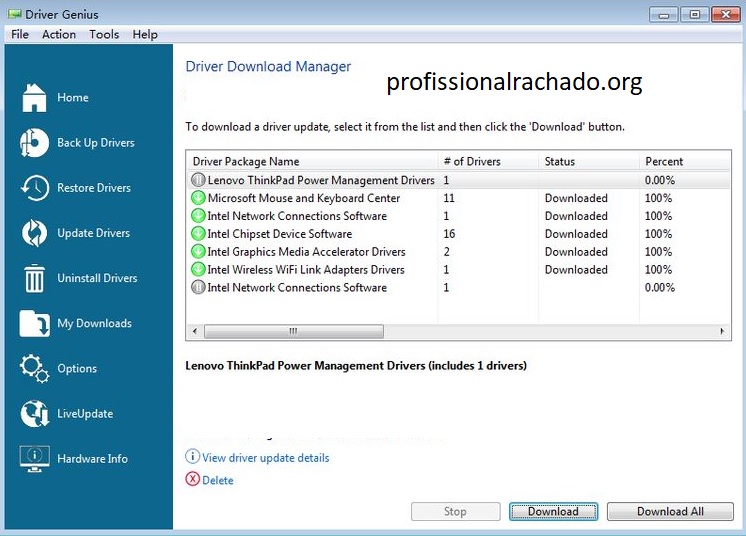The height and width of the screenshot is (536, 746).
Task: Sort by Status column header
Action: [x=589, y=161]
